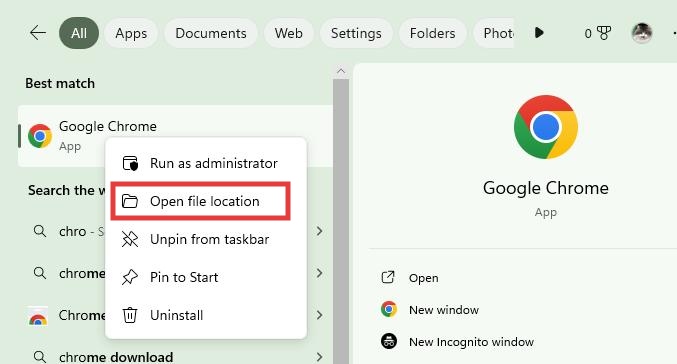Switch to the Apps filter tab

point(131,33)
